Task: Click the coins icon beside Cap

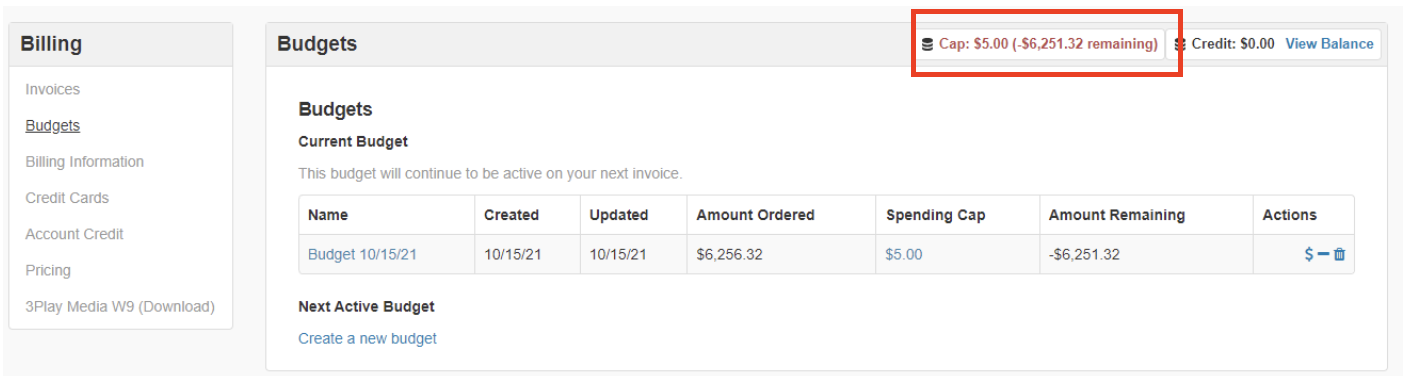Action: pyautogui.click(x=927, y=44)
